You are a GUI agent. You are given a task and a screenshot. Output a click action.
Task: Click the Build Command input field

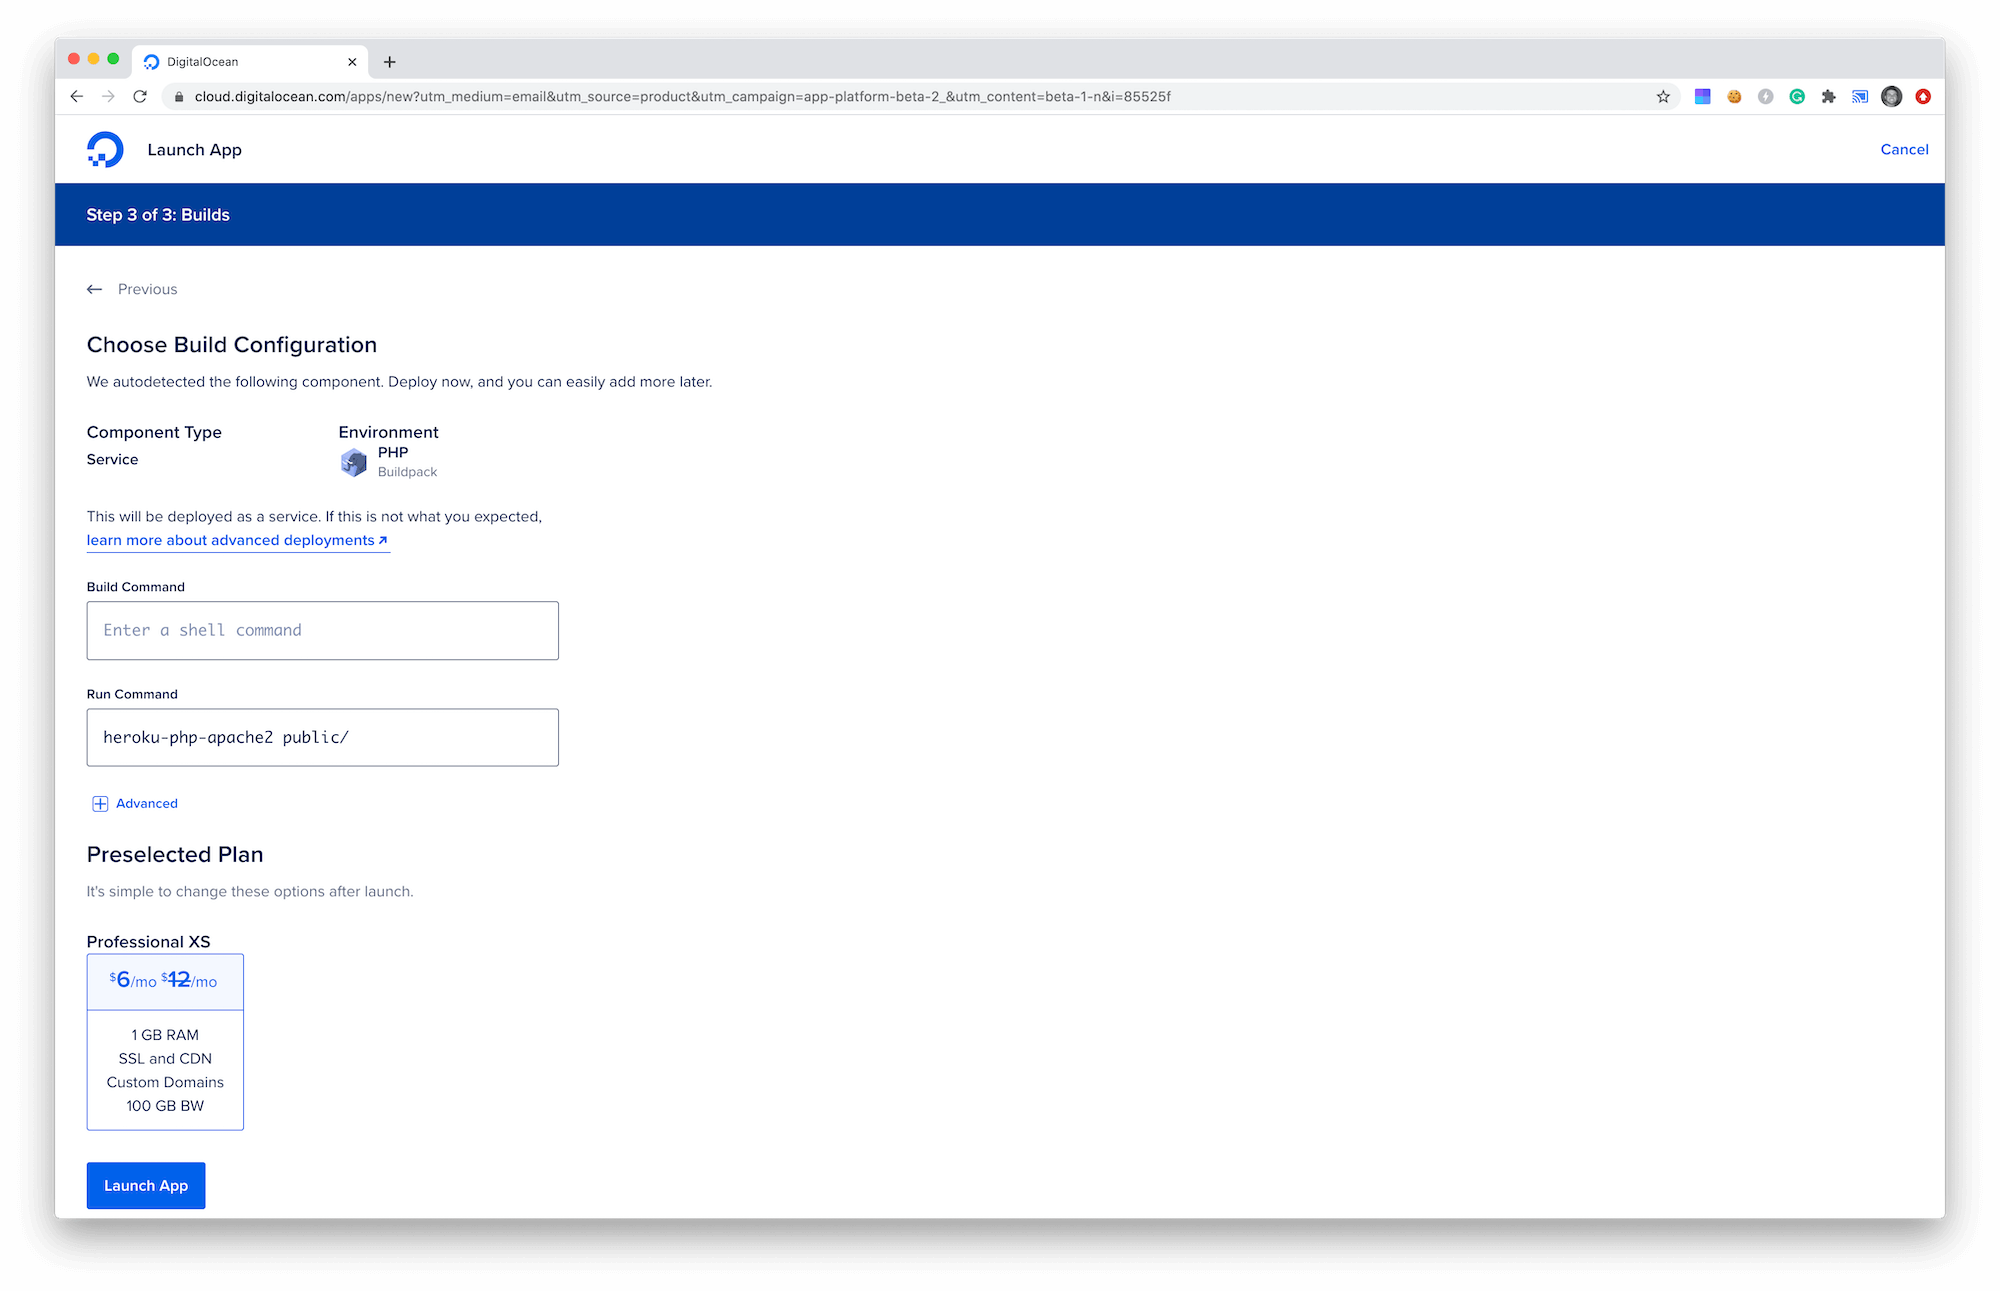click(x=322, y=629)
